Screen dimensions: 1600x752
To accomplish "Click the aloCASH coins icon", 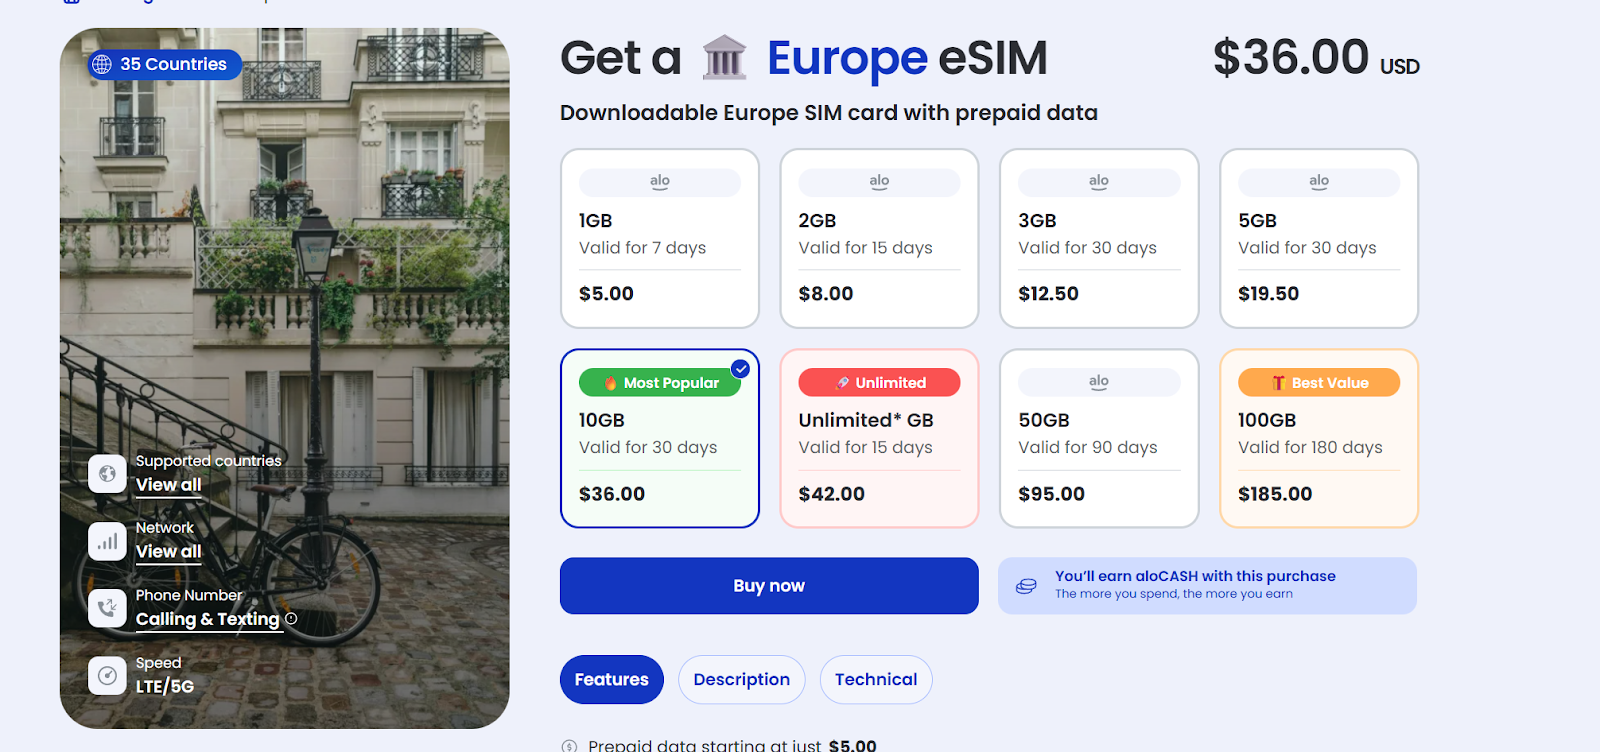I will click(x=1026, y=586).
